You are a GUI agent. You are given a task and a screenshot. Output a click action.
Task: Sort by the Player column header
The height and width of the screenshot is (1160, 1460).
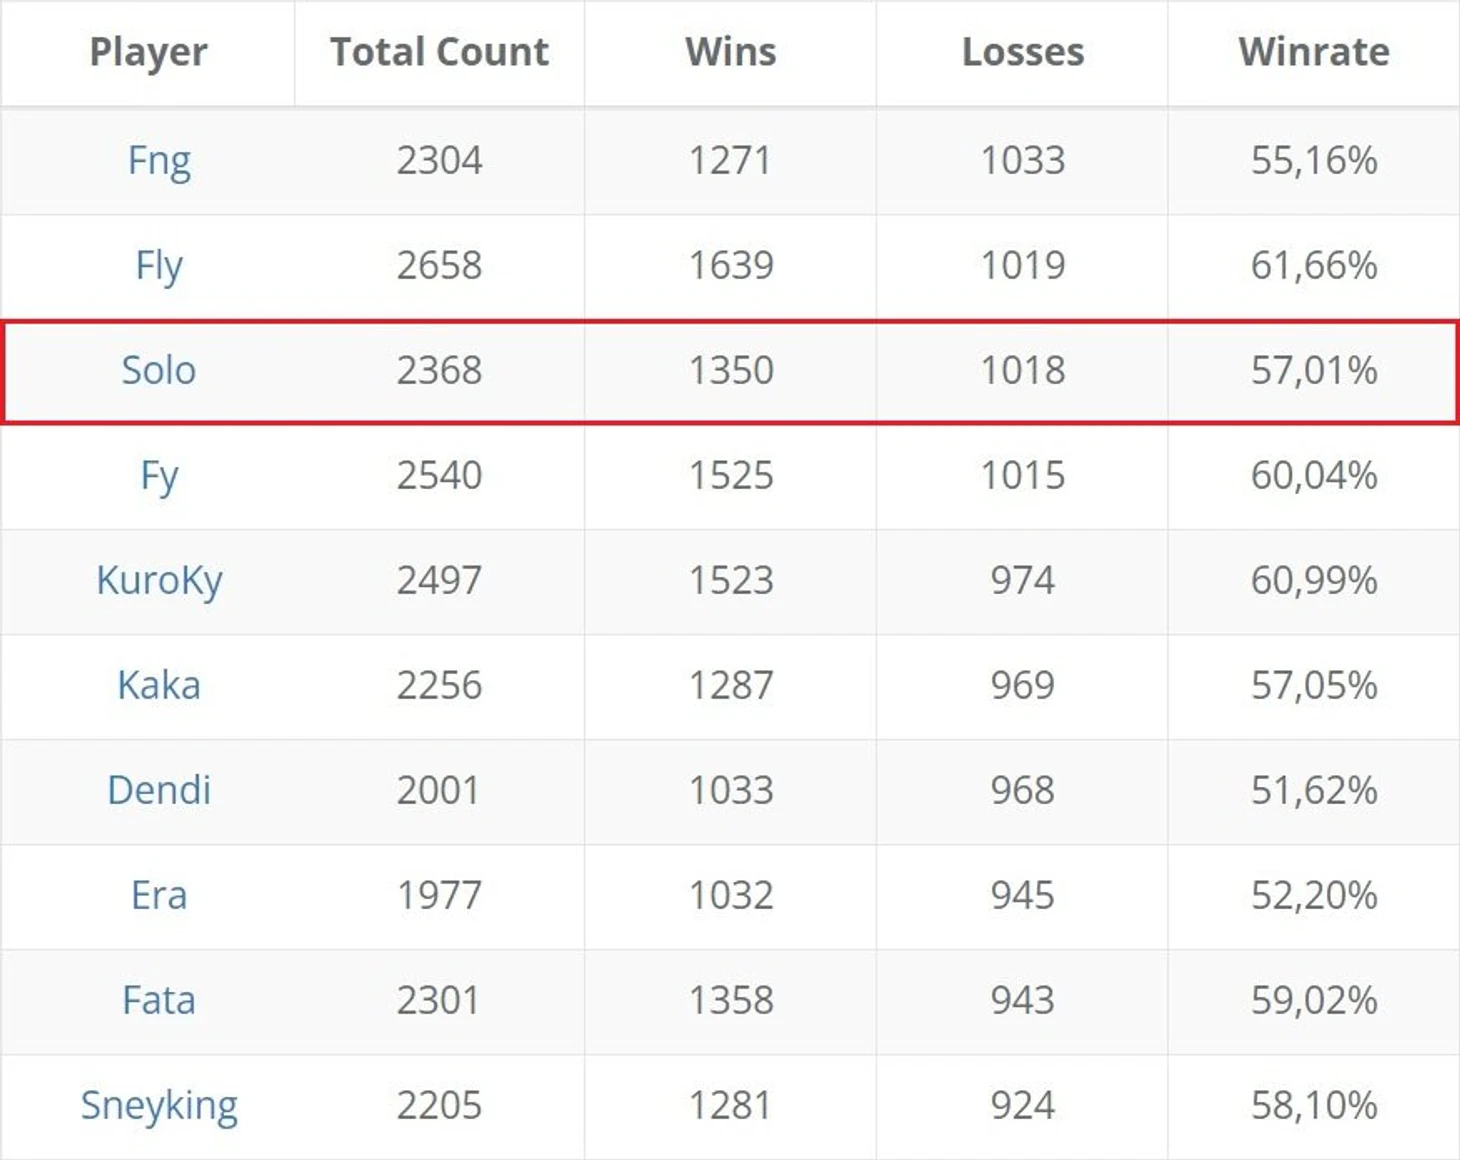point(148,52)
